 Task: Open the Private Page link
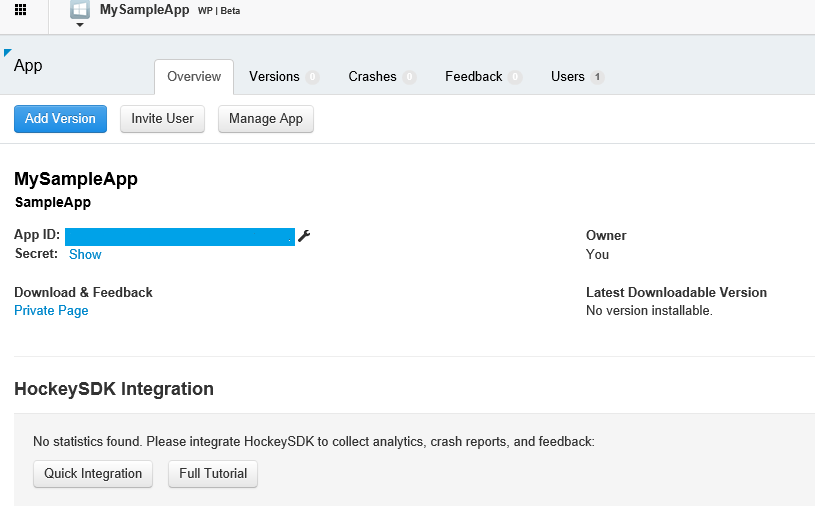[51, 311]
